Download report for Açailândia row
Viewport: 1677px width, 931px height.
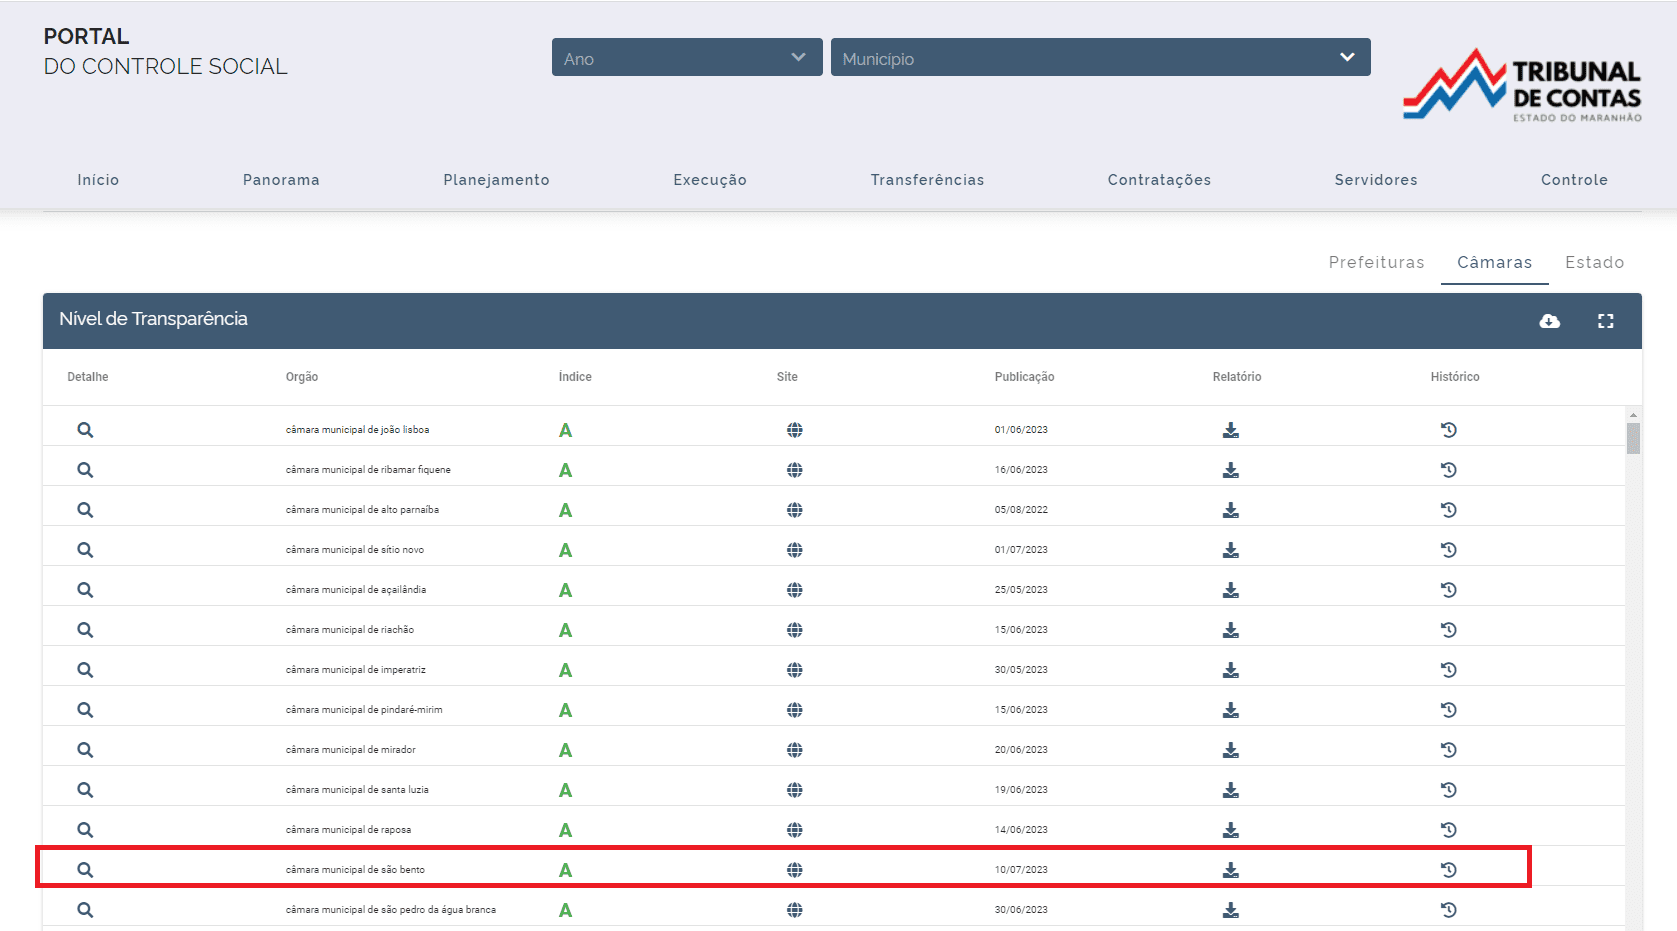coord(1231,590)
